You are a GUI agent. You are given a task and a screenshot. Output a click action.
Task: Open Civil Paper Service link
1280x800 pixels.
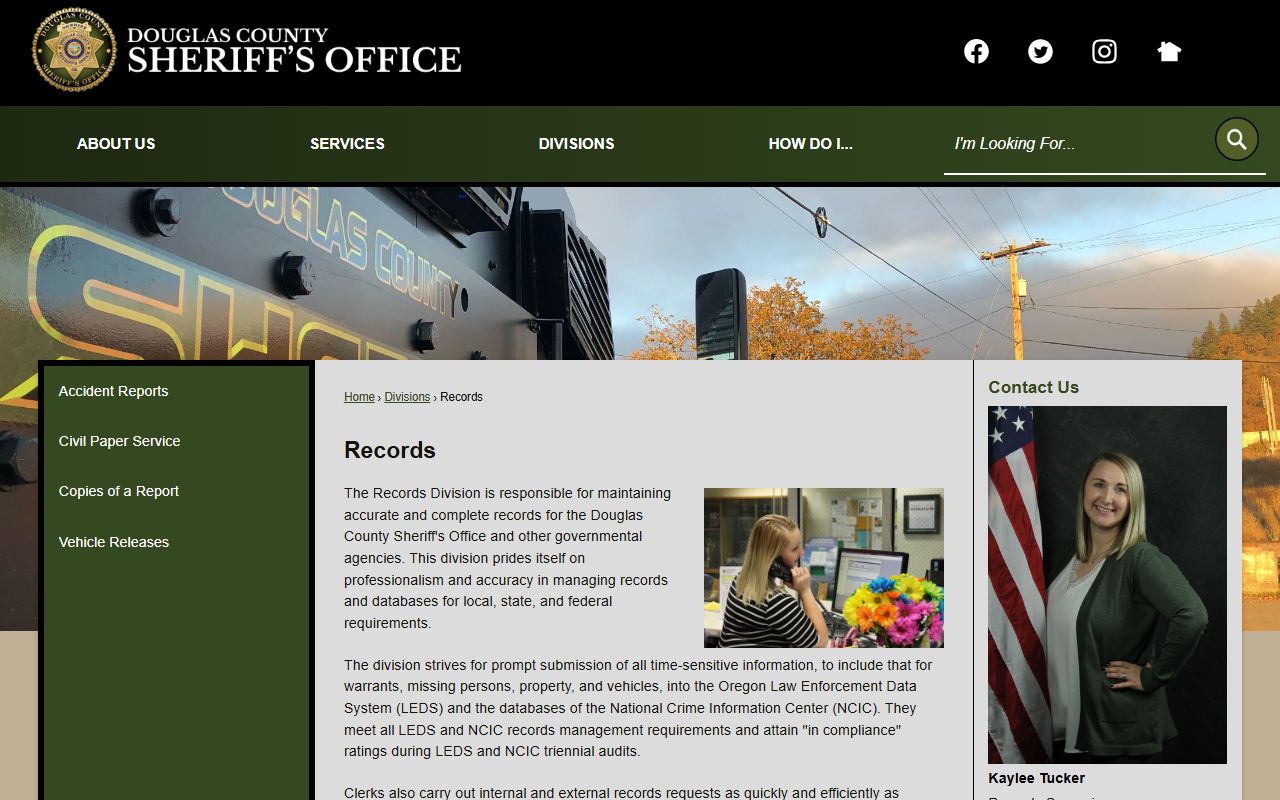pyautogui.click(x=119, y=441)
